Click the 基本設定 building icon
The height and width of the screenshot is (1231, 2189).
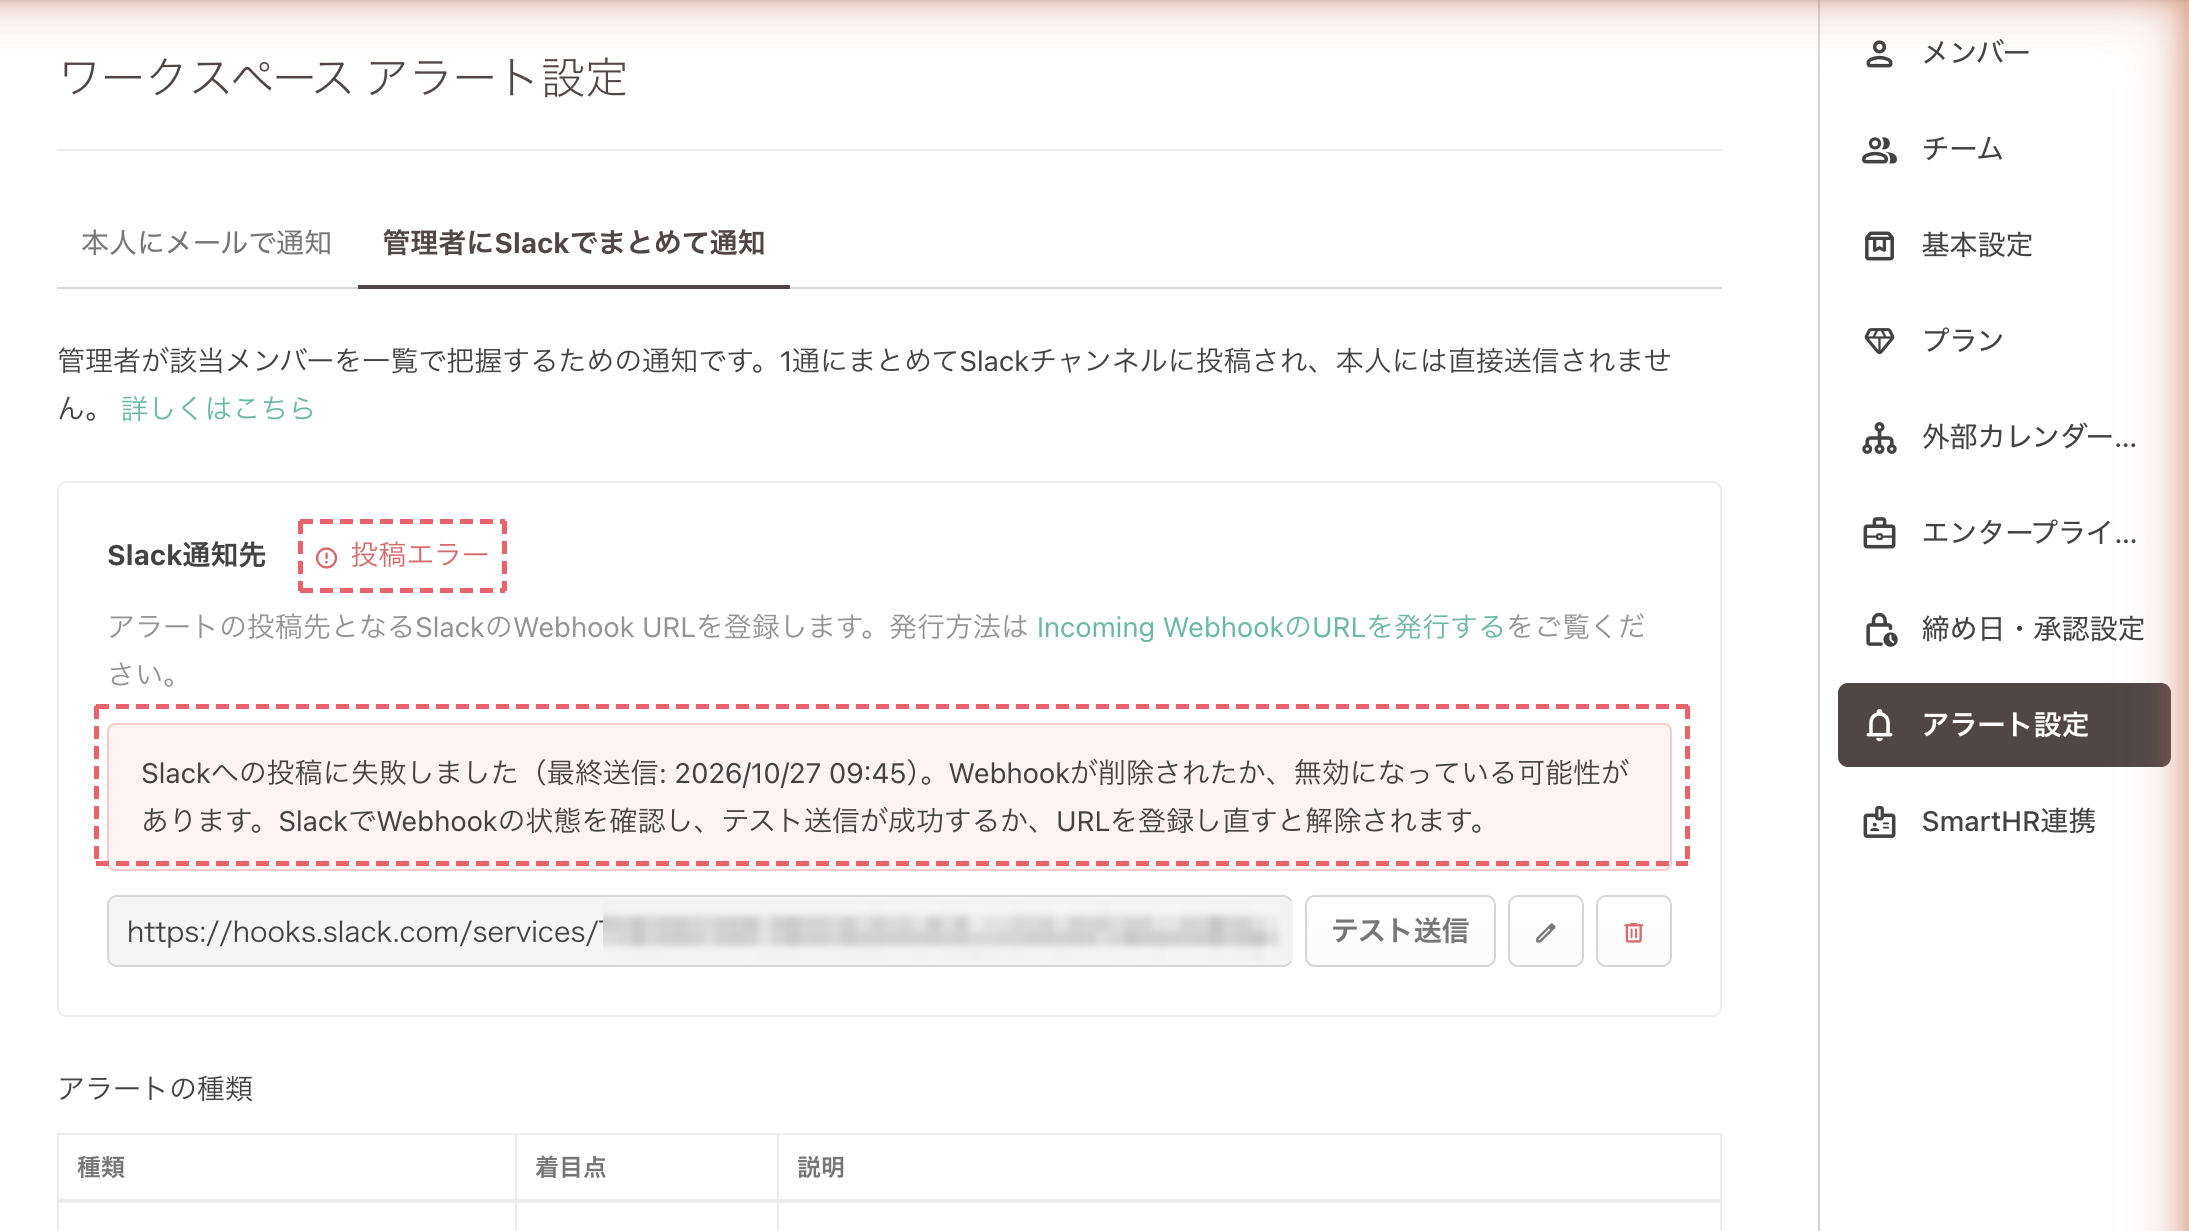point(1879,245)
